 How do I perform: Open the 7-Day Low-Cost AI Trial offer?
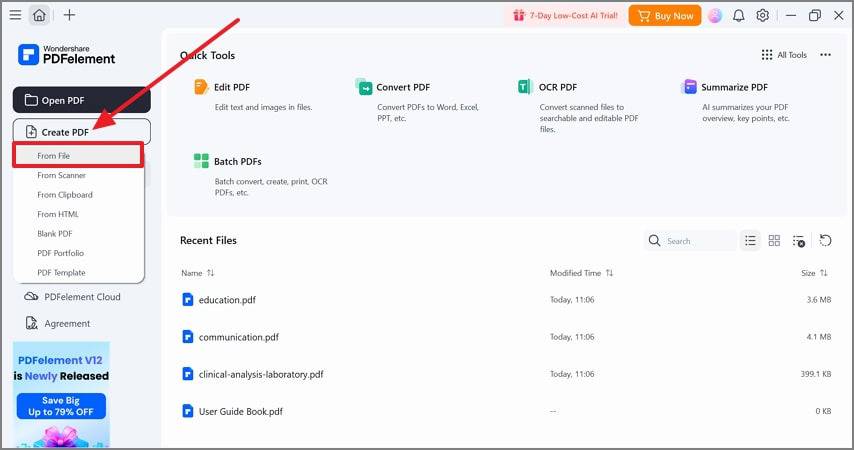(x=565, y=16)
